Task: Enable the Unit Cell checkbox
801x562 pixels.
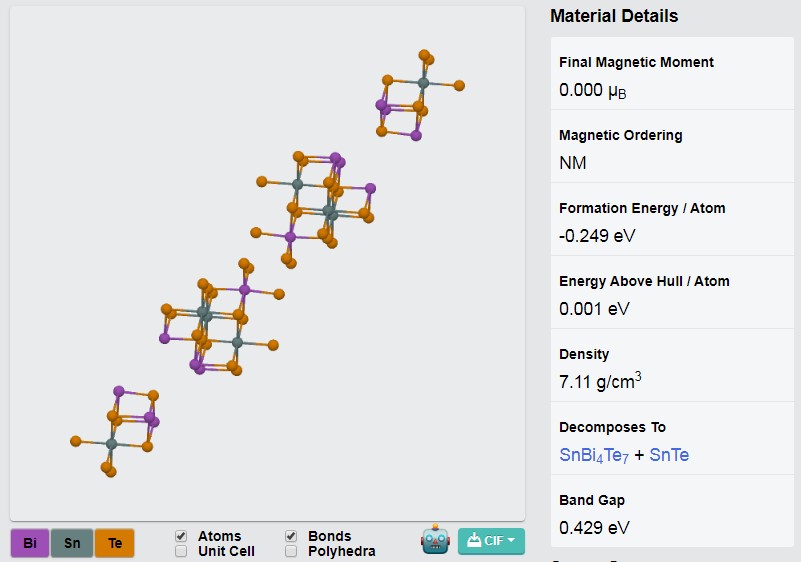Action: (181, 551)
